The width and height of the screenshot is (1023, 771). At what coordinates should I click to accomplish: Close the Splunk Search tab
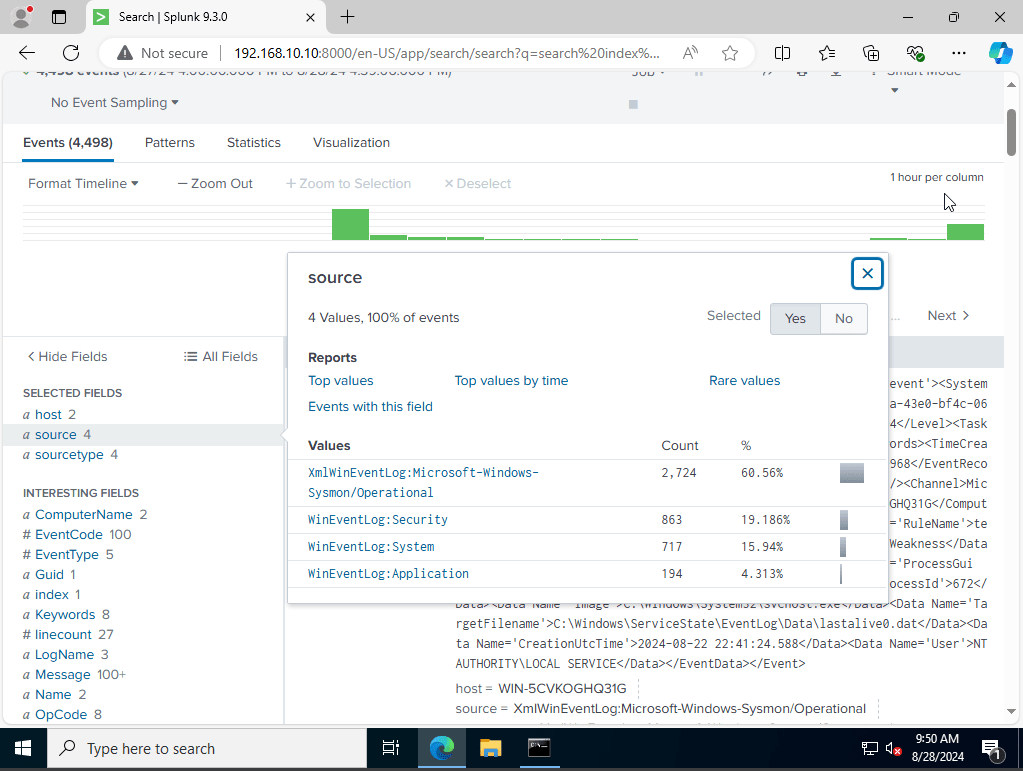click(311, 17)
